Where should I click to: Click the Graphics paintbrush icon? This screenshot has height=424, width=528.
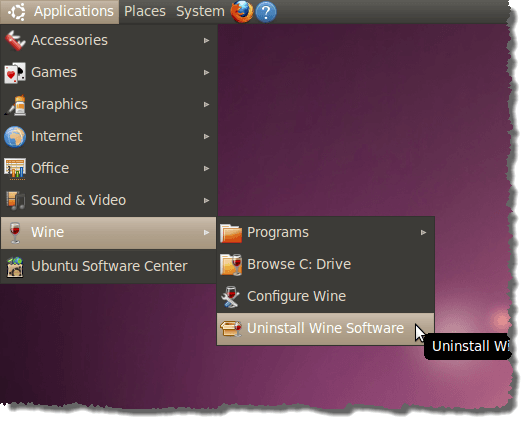tap(15, 105)
